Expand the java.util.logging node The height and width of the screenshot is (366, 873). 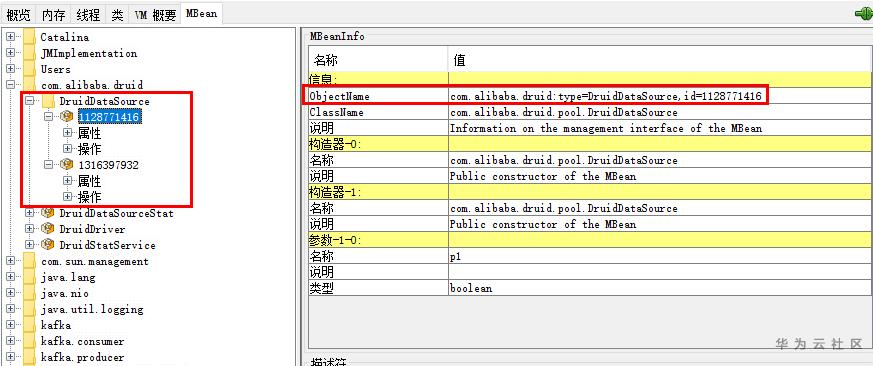11,309
